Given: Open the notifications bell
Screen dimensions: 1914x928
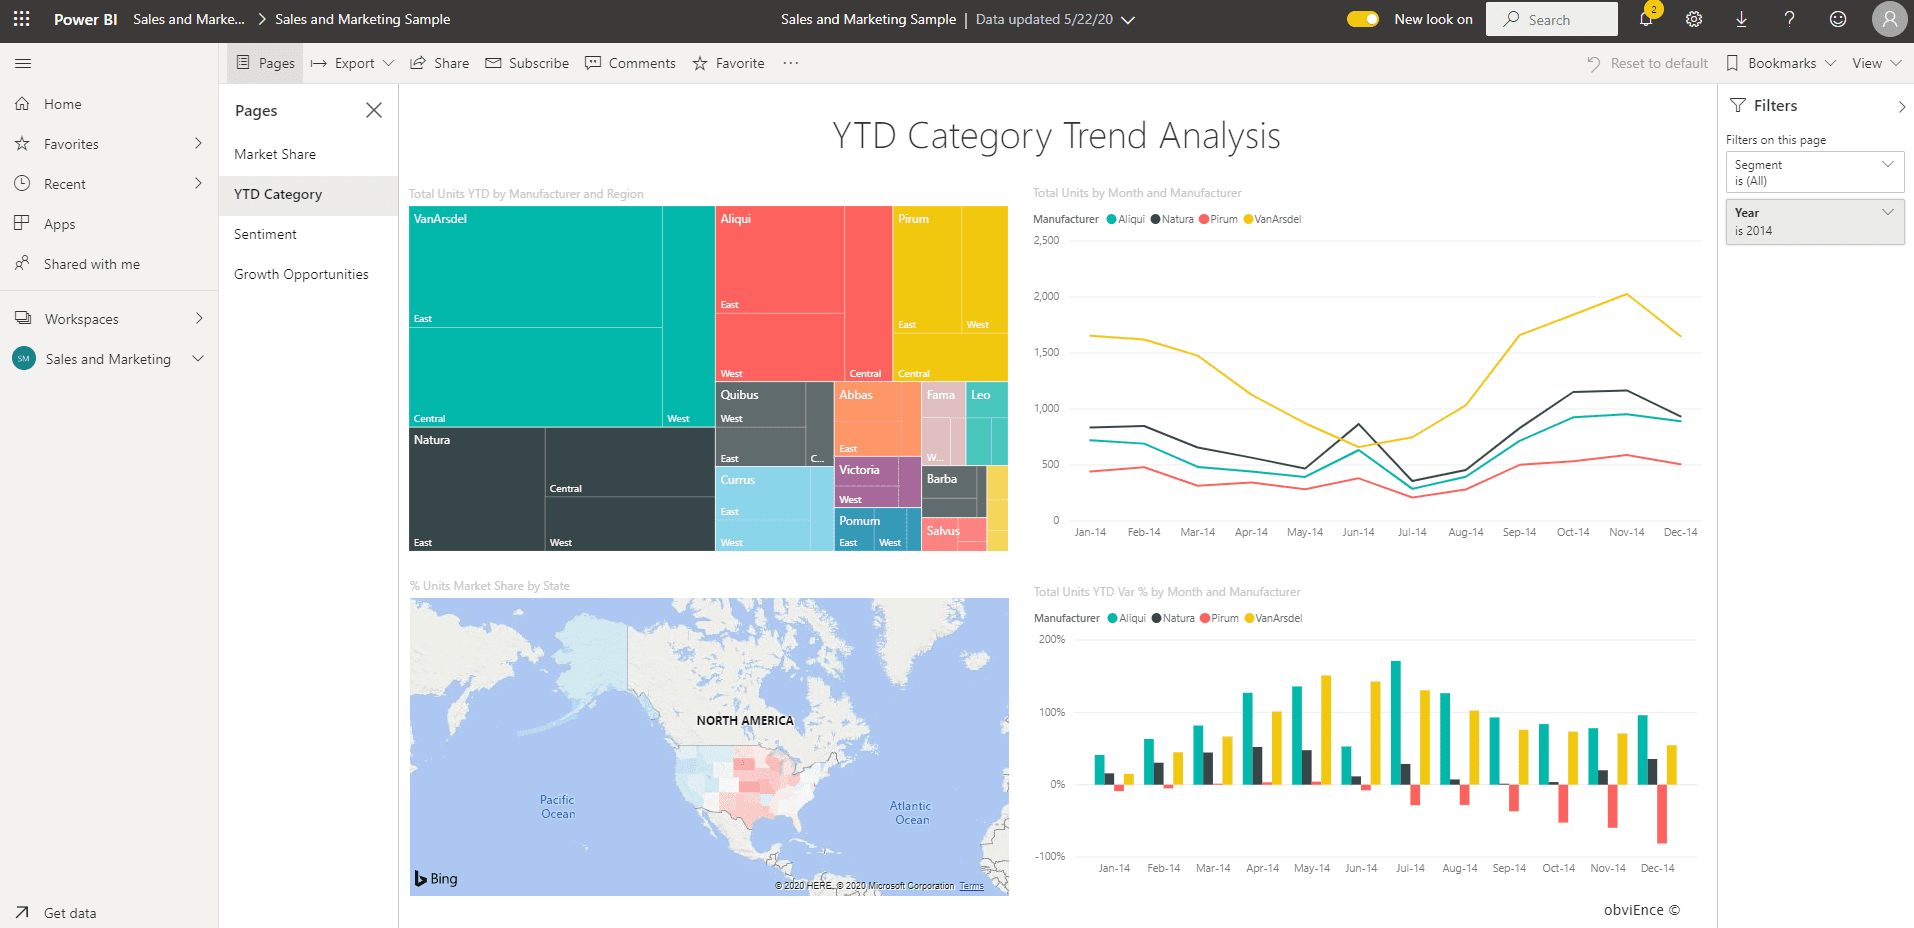Looking at the screenshot, I should pyautogui.click(x=1646, y=18).
